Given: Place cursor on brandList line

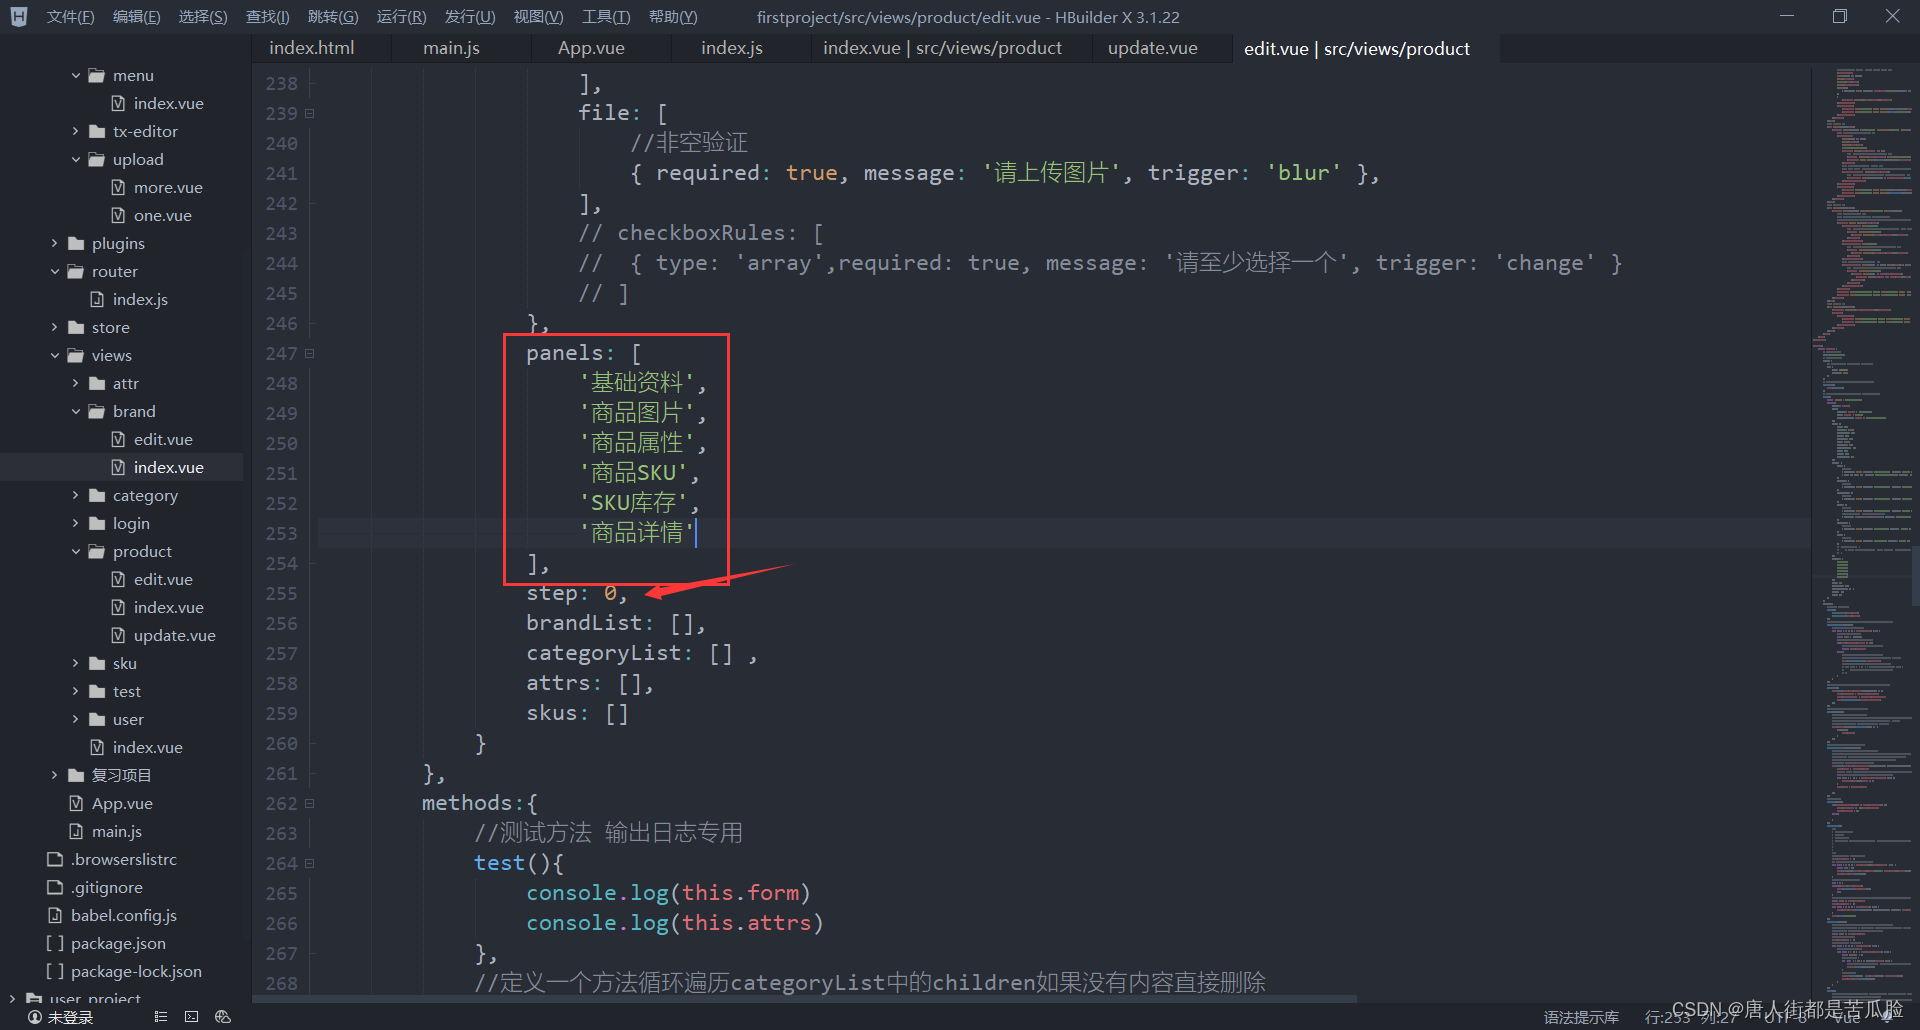Looking at the screenshot, I should click(616, 623).
